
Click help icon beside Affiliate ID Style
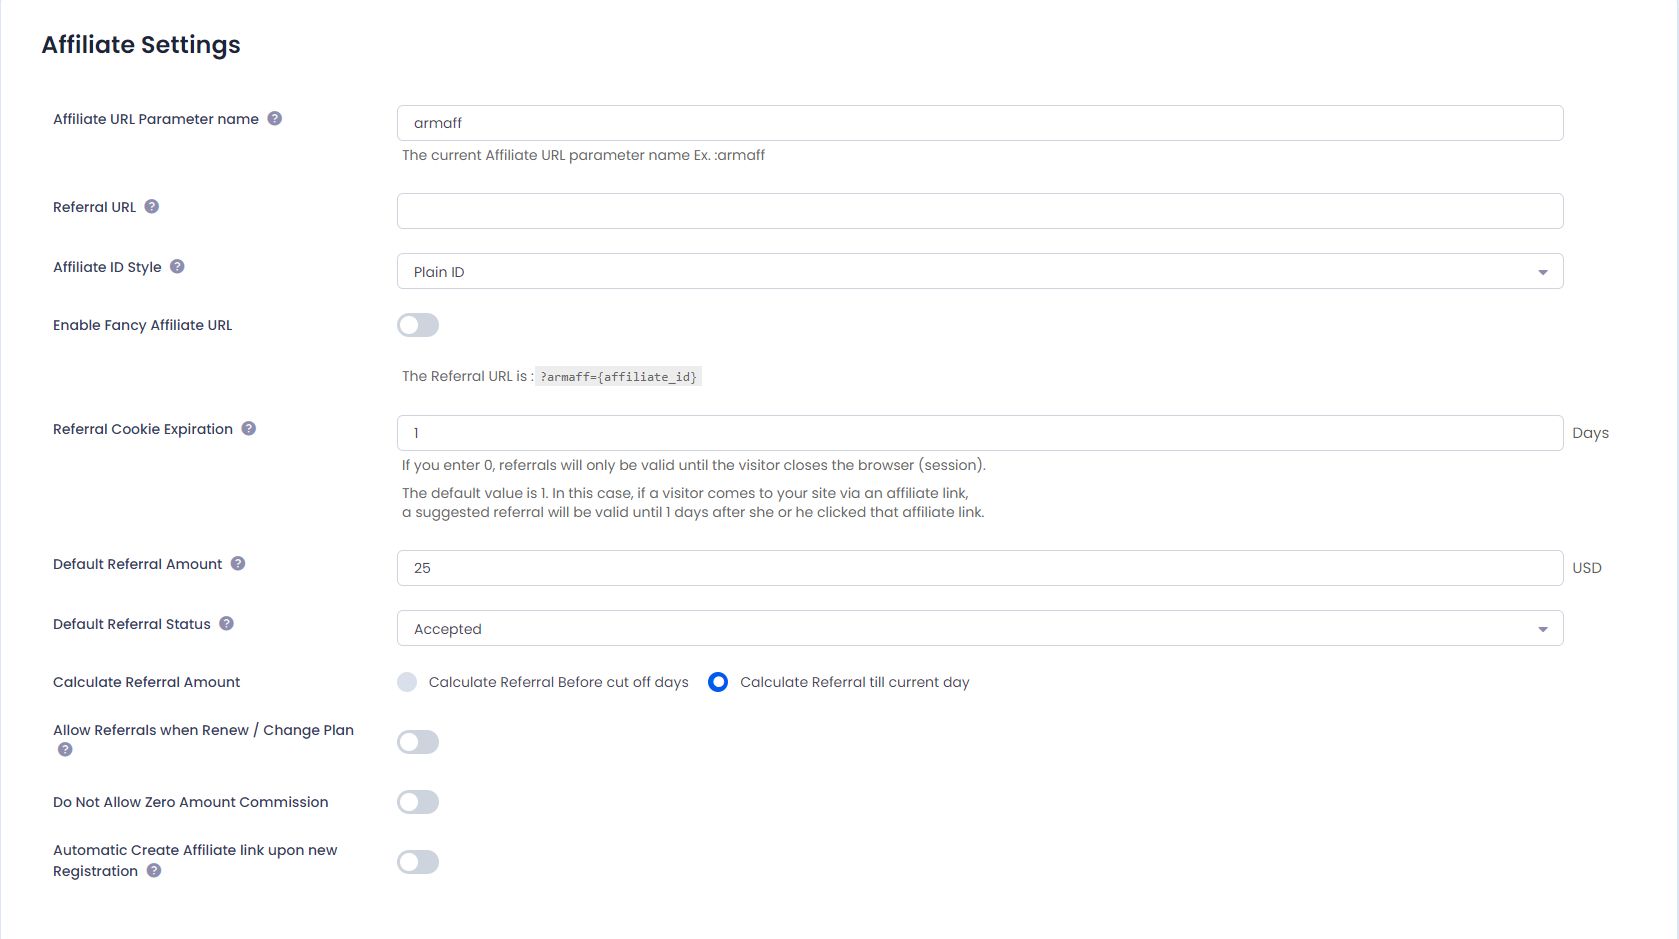pos(177,267)
